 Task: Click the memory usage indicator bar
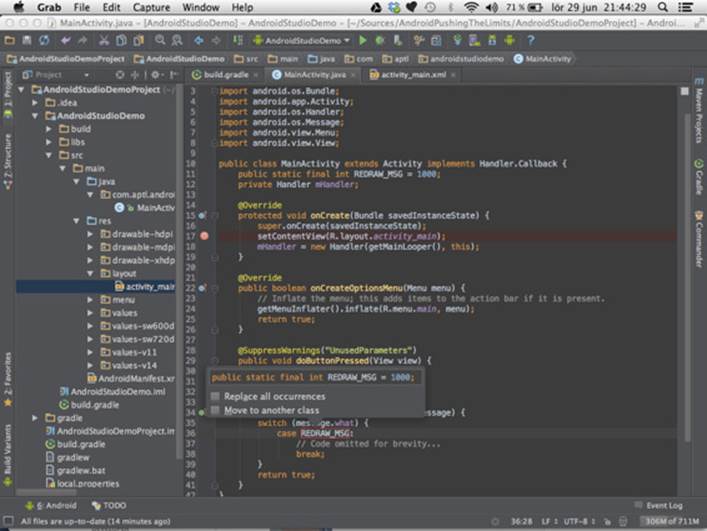tap(671, 522)
